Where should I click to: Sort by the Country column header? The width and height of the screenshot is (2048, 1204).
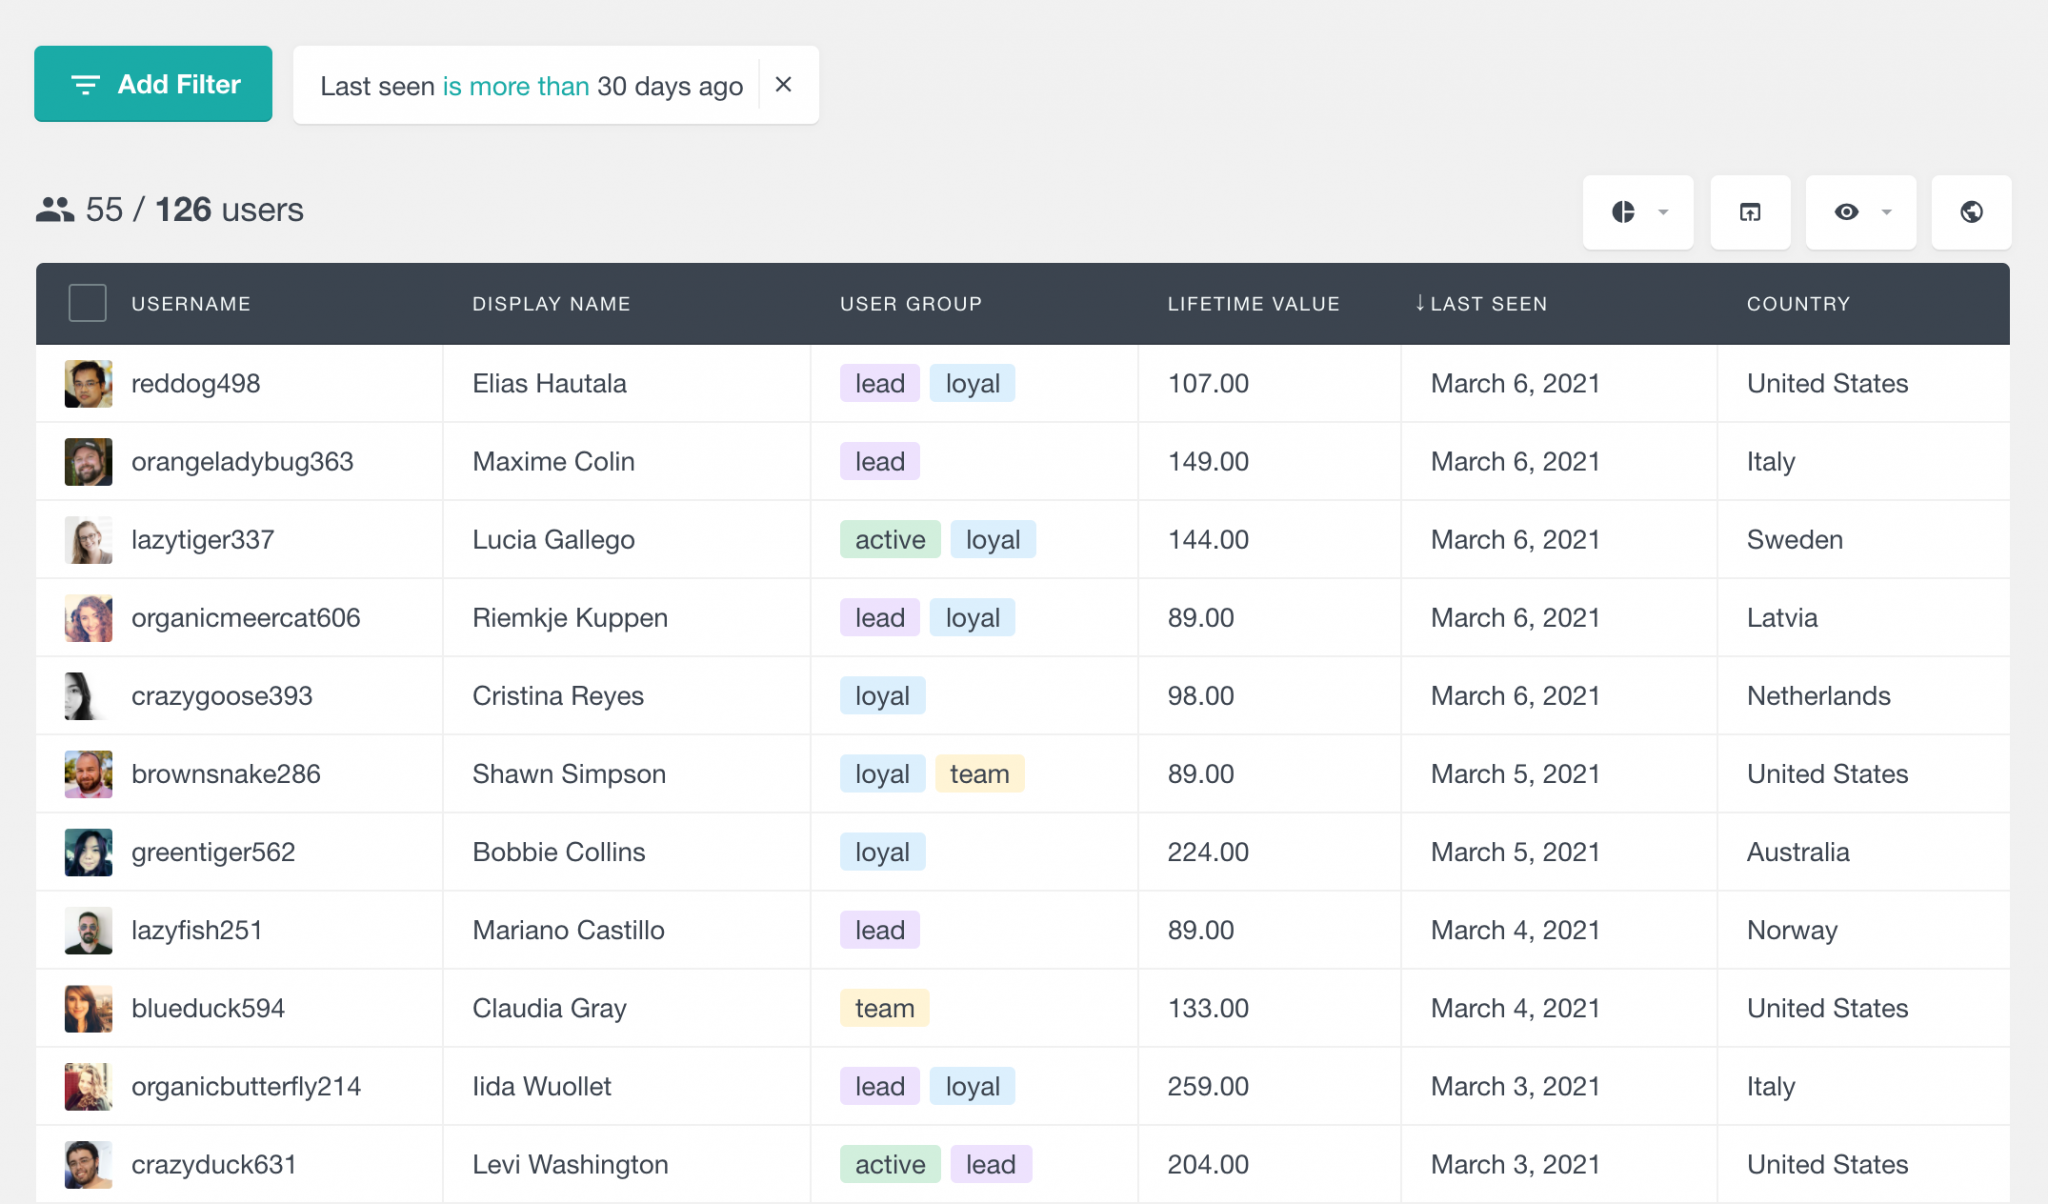click(1797, 304)
